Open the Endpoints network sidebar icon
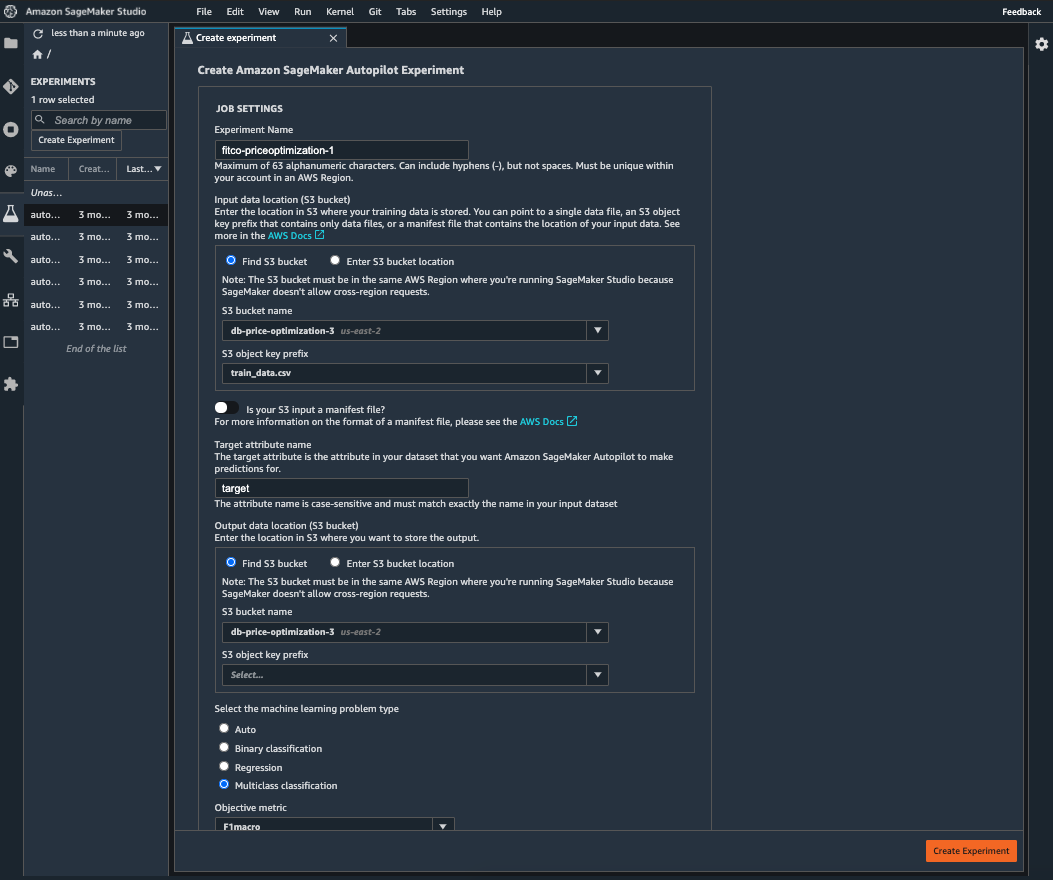1053x880 pixels. [11, 300]
